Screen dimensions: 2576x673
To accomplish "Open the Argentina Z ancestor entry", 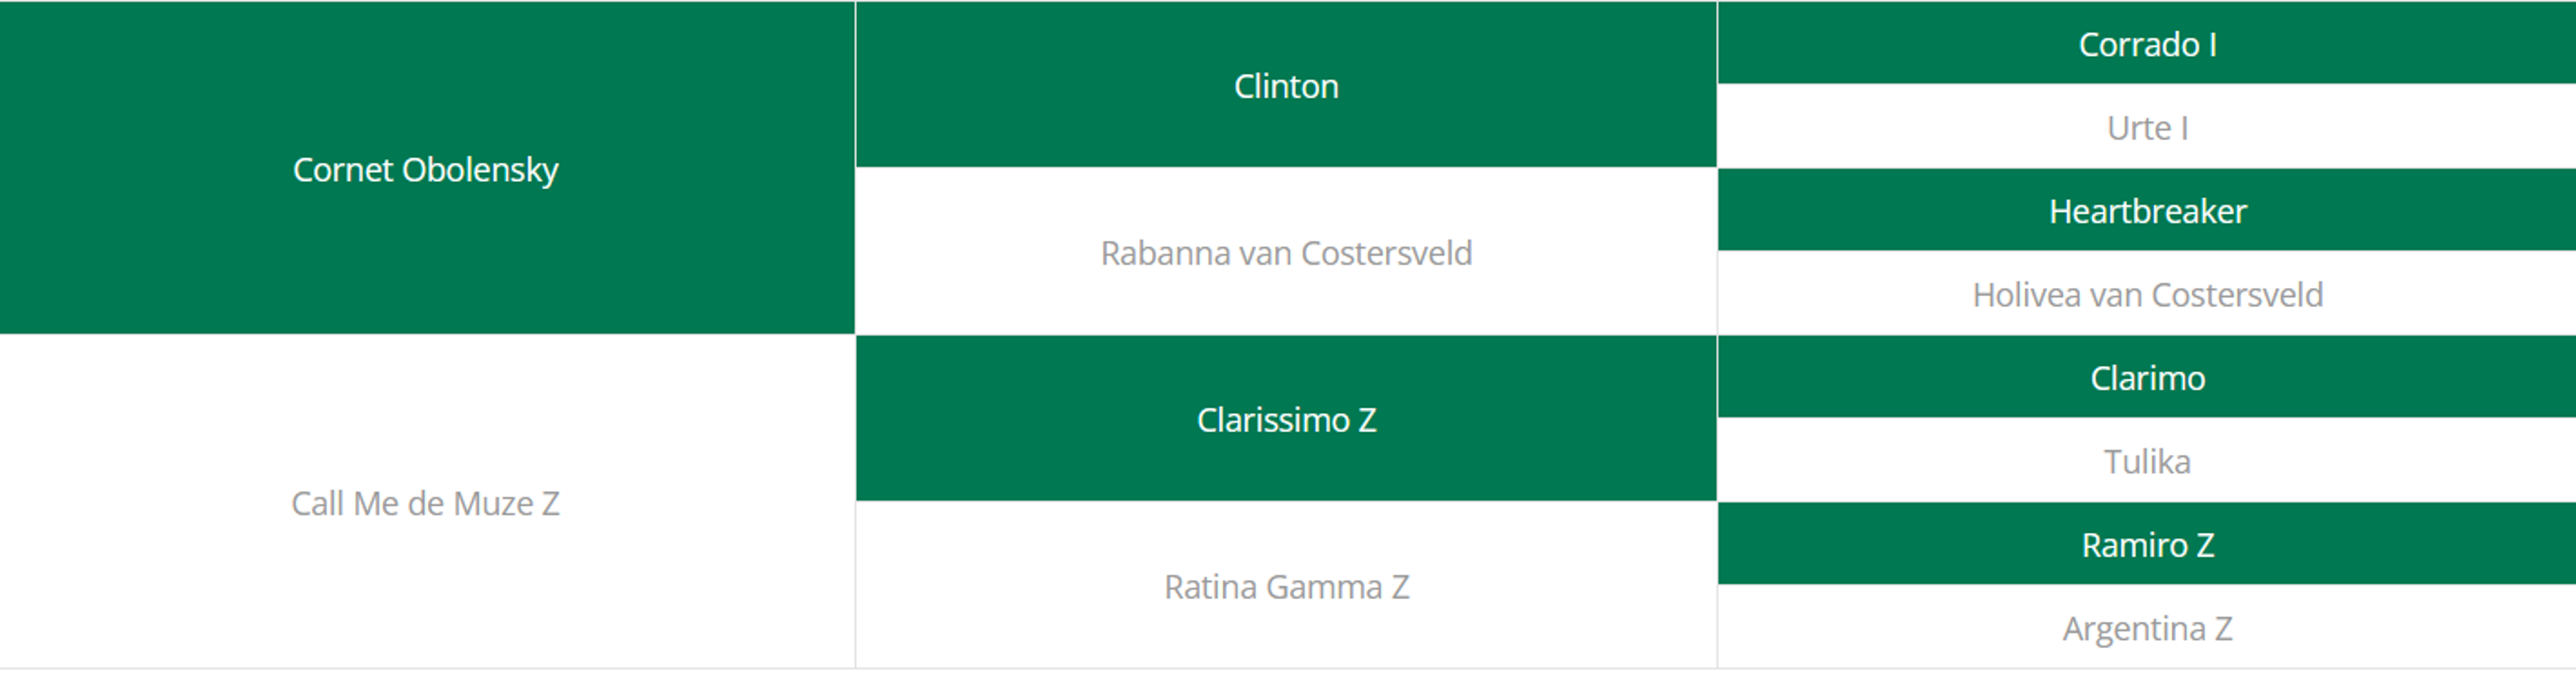I will tap(2147, 627).
